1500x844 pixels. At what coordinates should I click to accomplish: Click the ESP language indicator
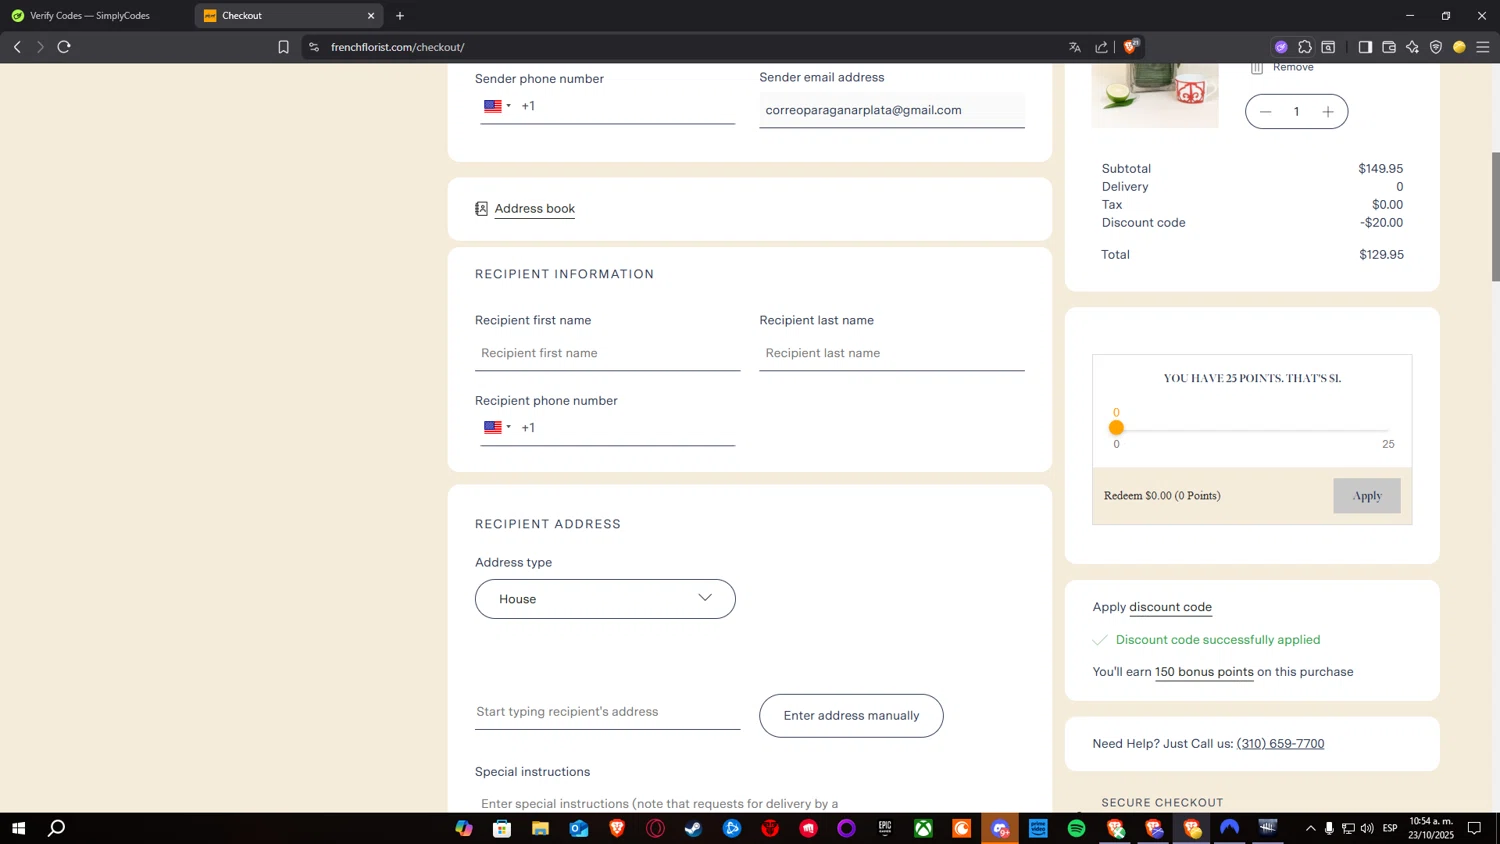1390,828
